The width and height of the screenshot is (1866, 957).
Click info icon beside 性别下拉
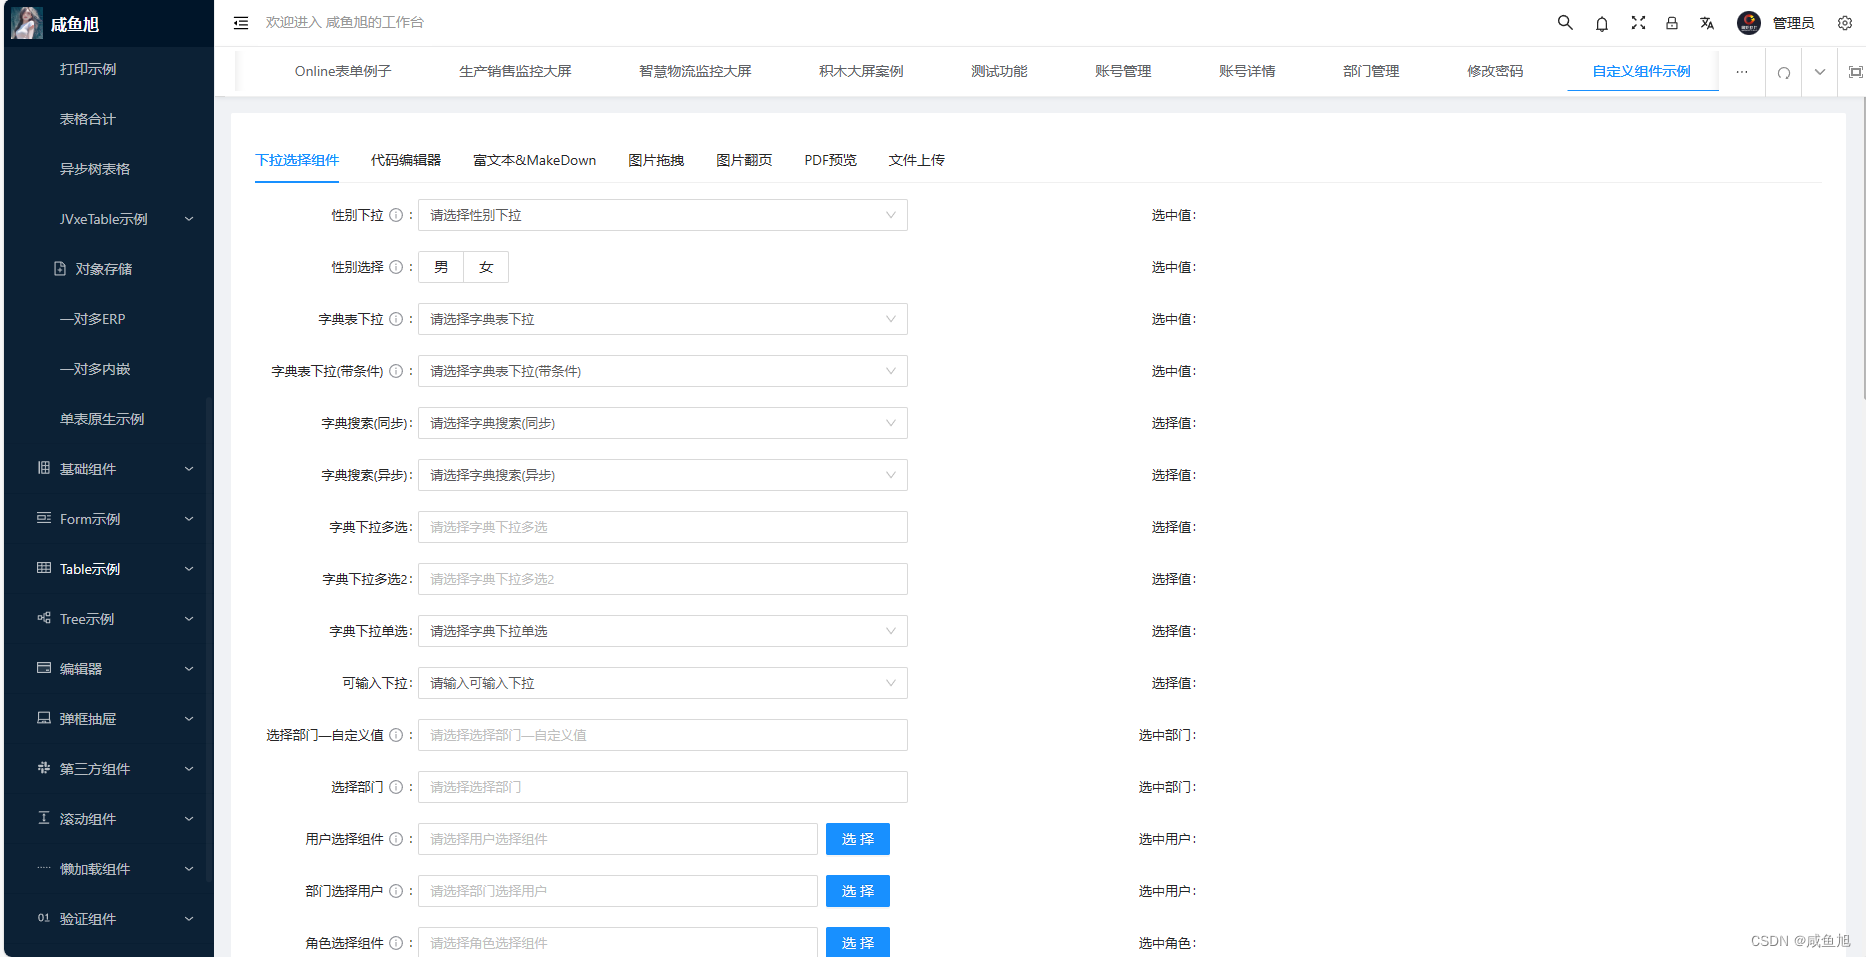pyautogui.click(x=396, y=215)
